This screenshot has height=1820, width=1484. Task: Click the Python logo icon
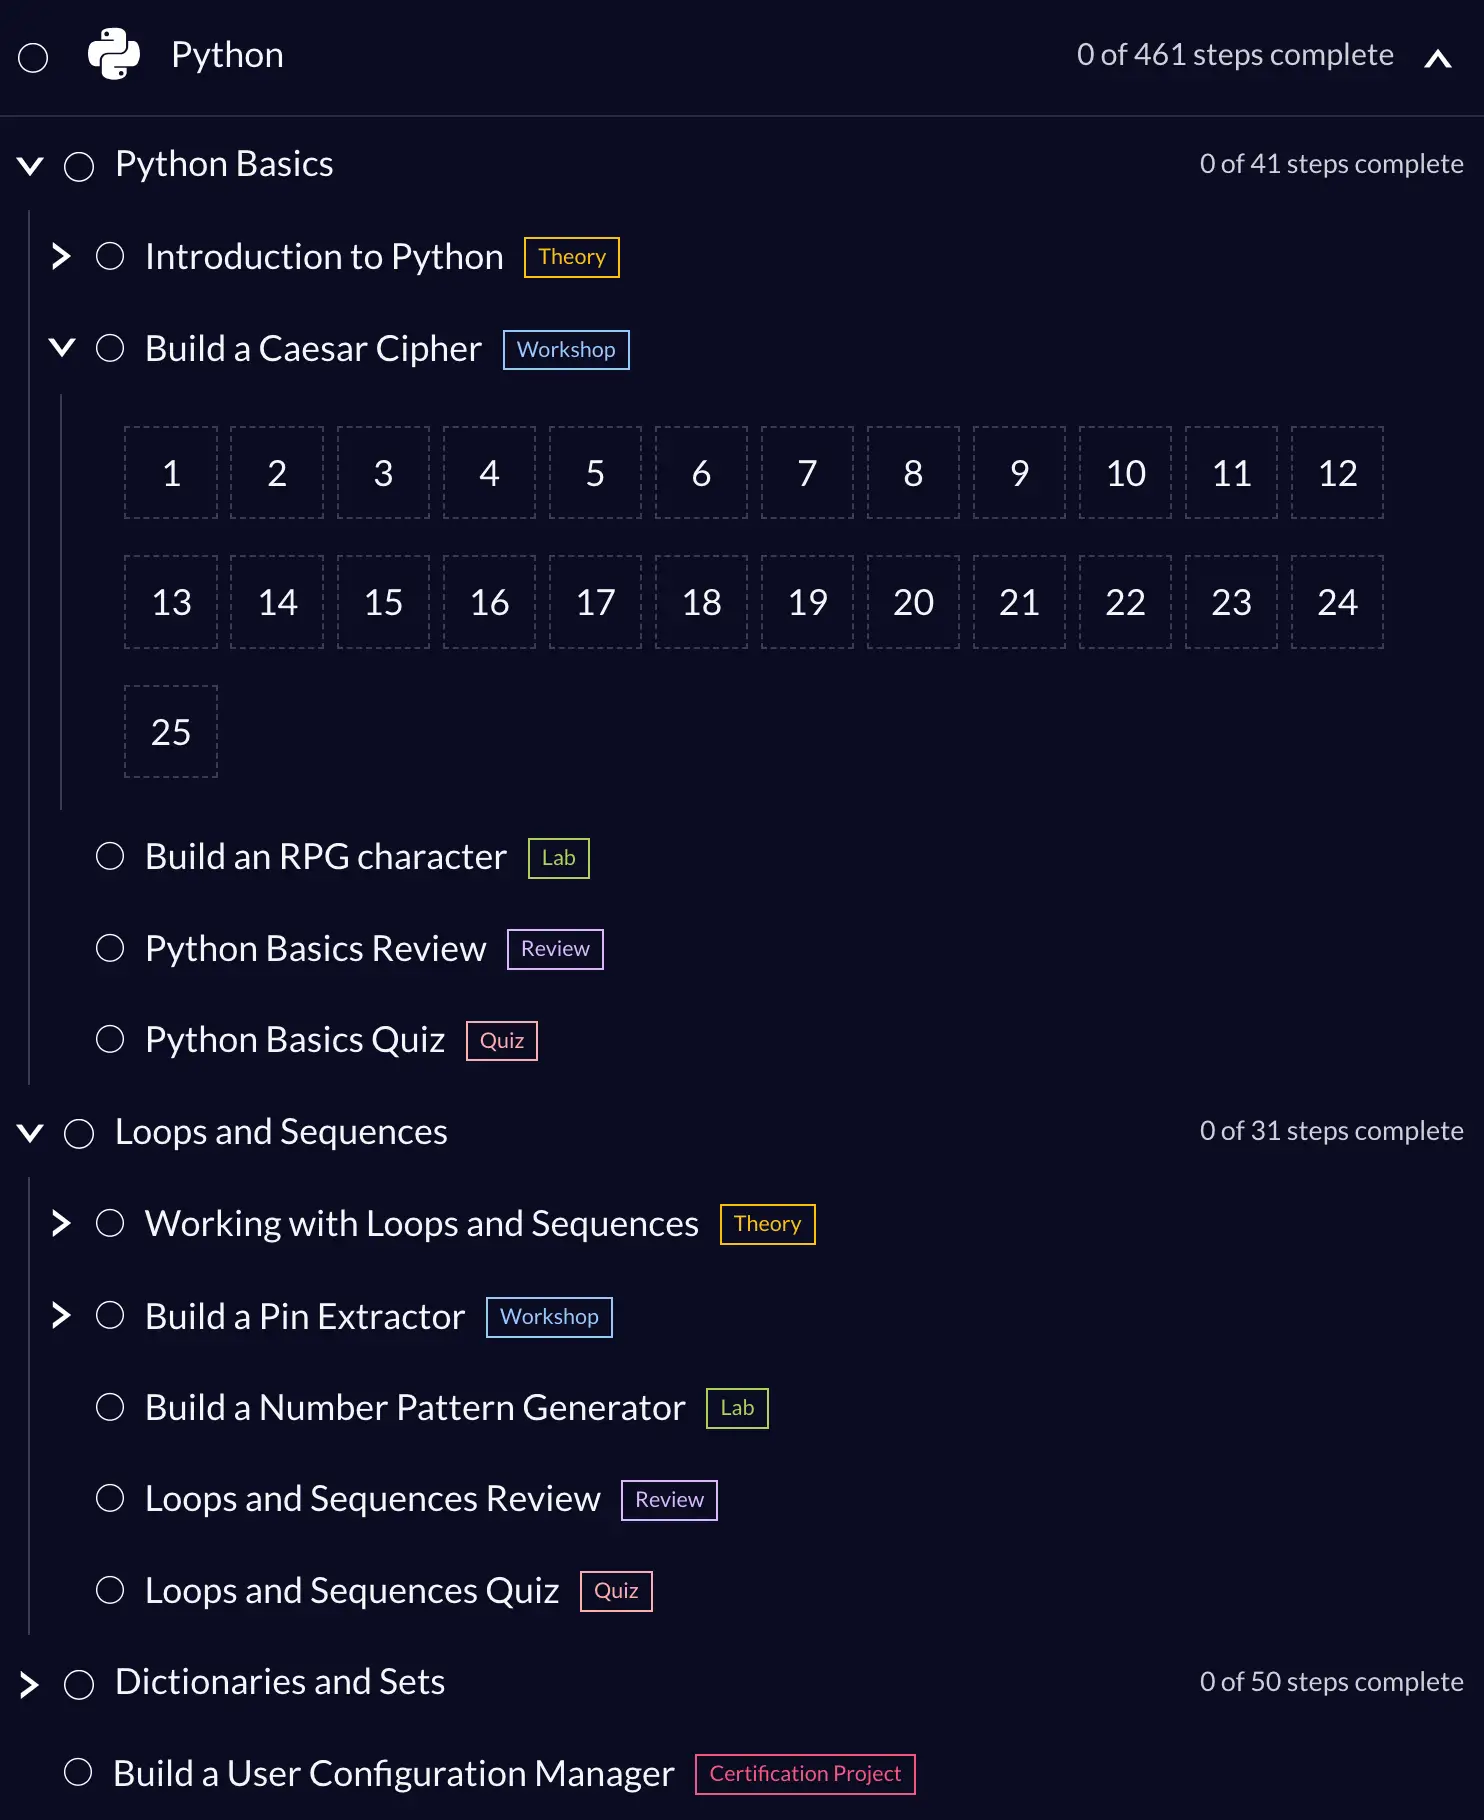point(113,54)
